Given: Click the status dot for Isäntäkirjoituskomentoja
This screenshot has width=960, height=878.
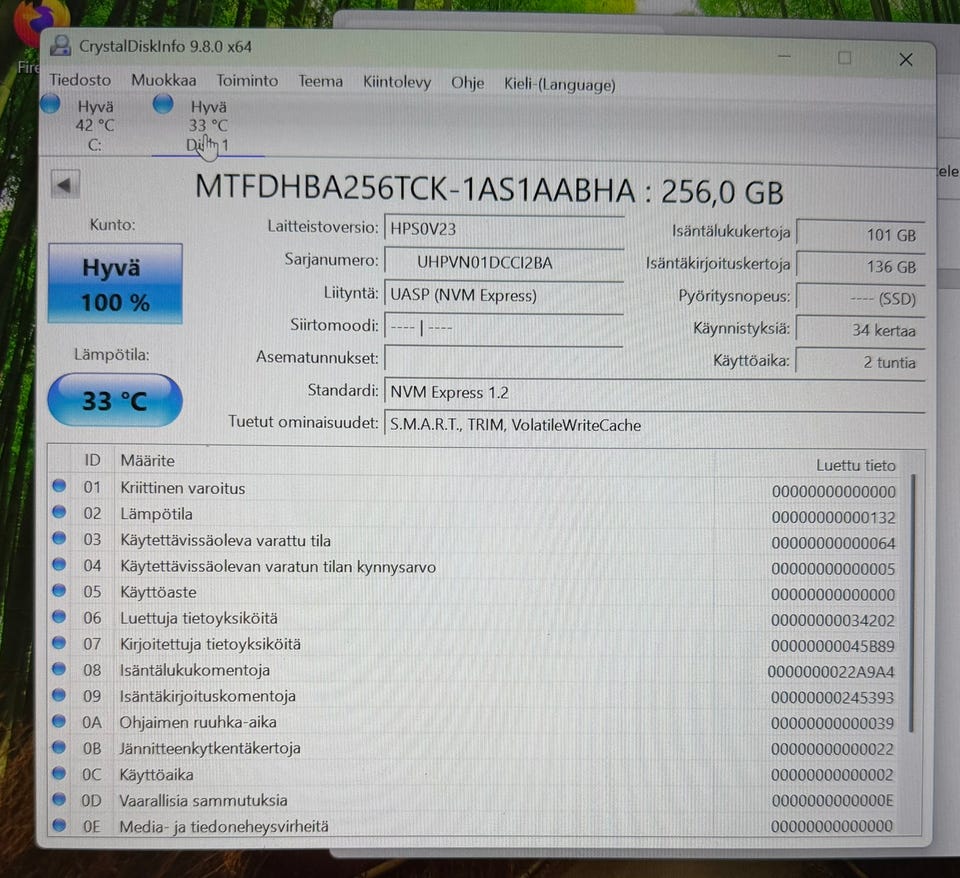Looking at the screenshot, I should (x=59, y=695).
